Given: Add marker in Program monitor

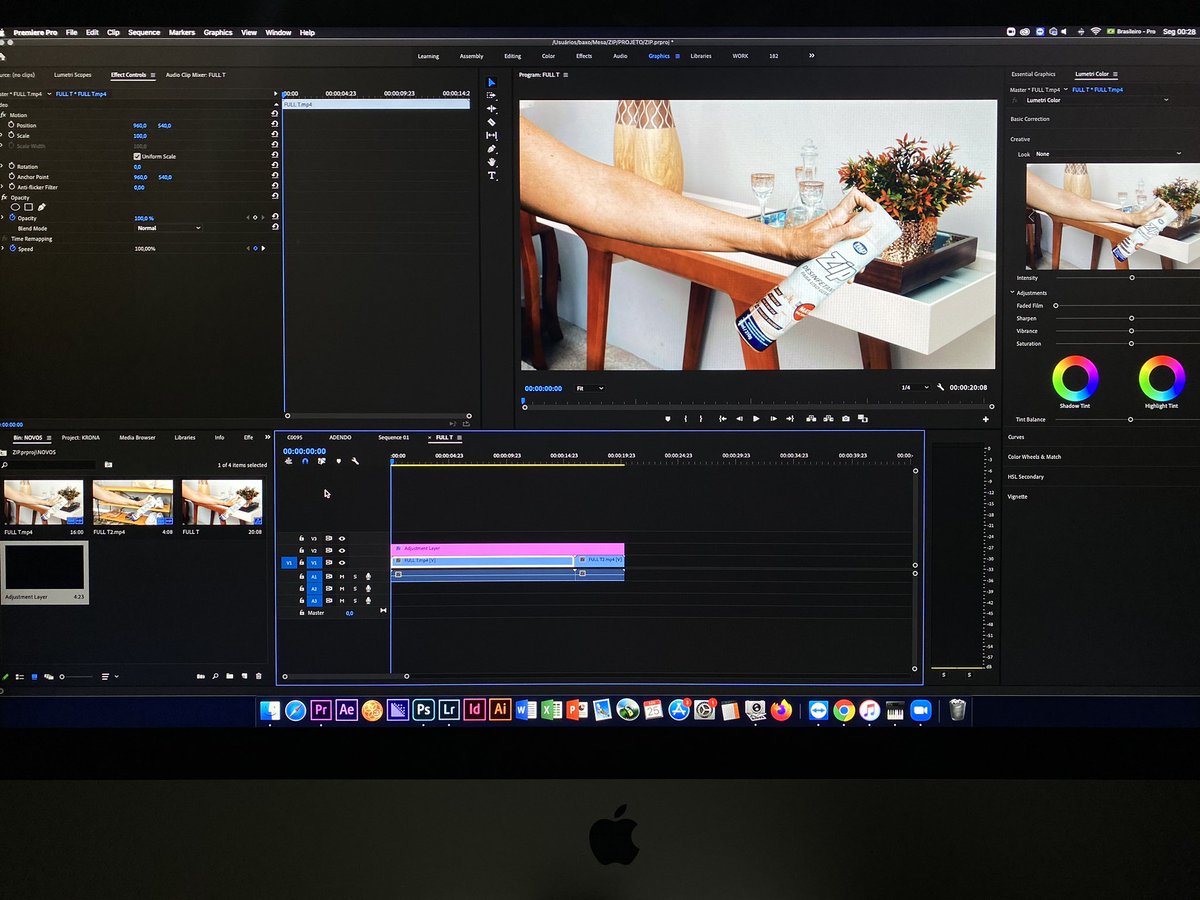Looking at the screenshot, I should 669,418.
